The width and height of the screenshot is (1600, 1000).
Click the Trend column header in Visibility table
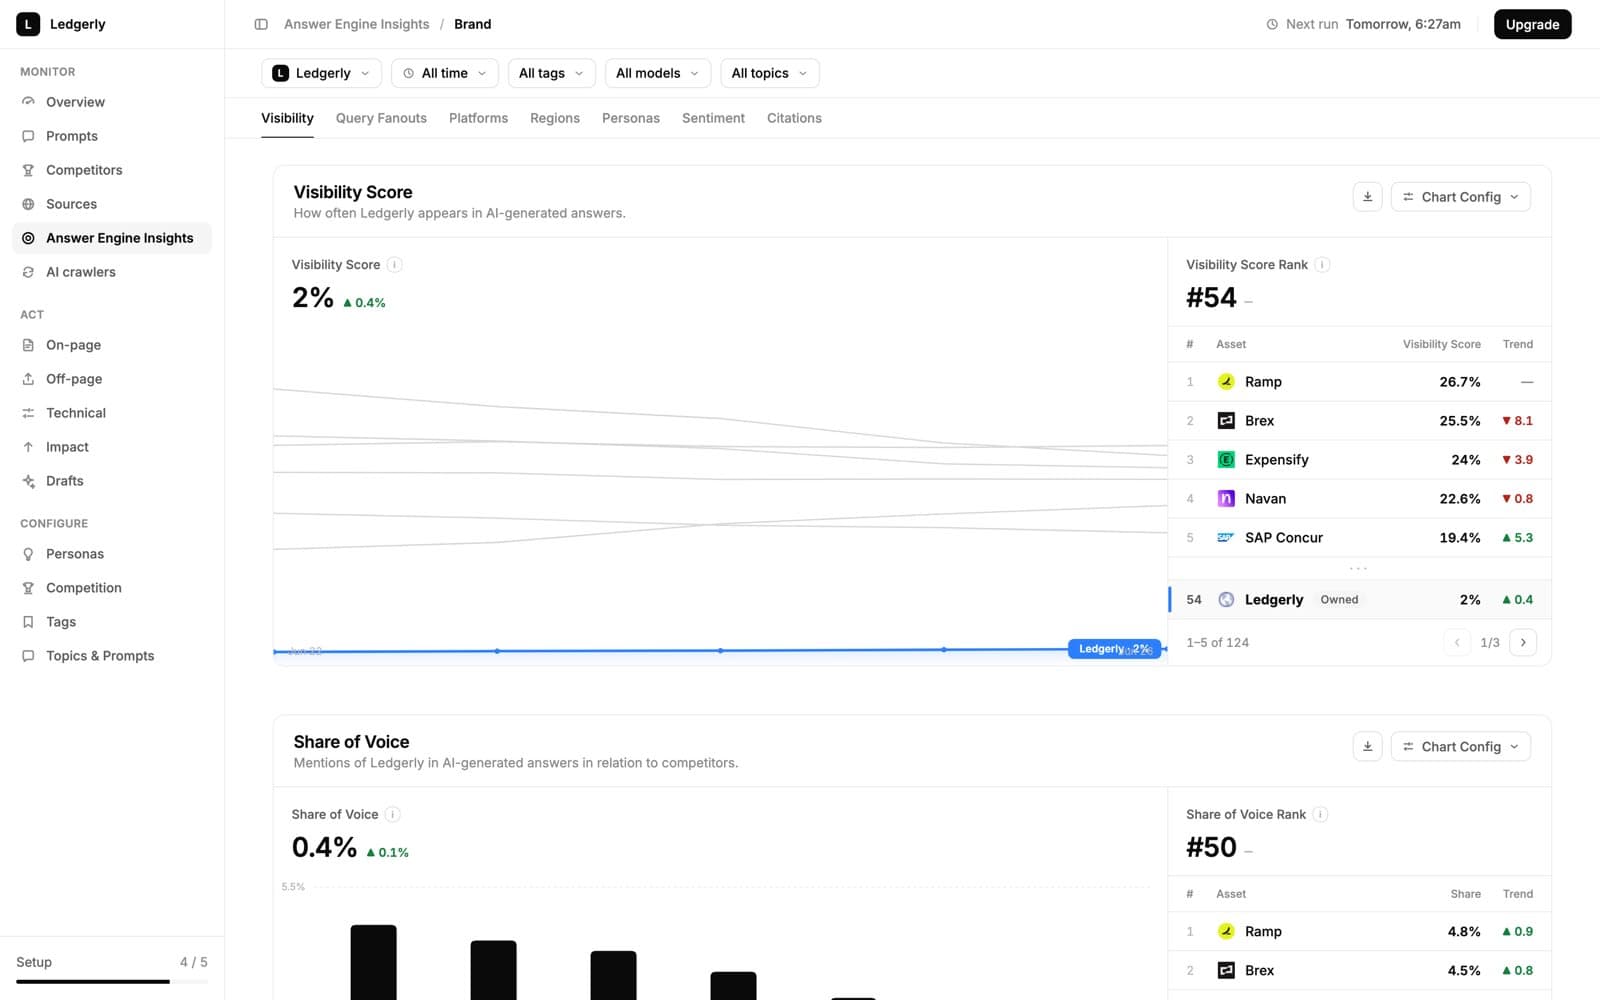point(1517,344)
